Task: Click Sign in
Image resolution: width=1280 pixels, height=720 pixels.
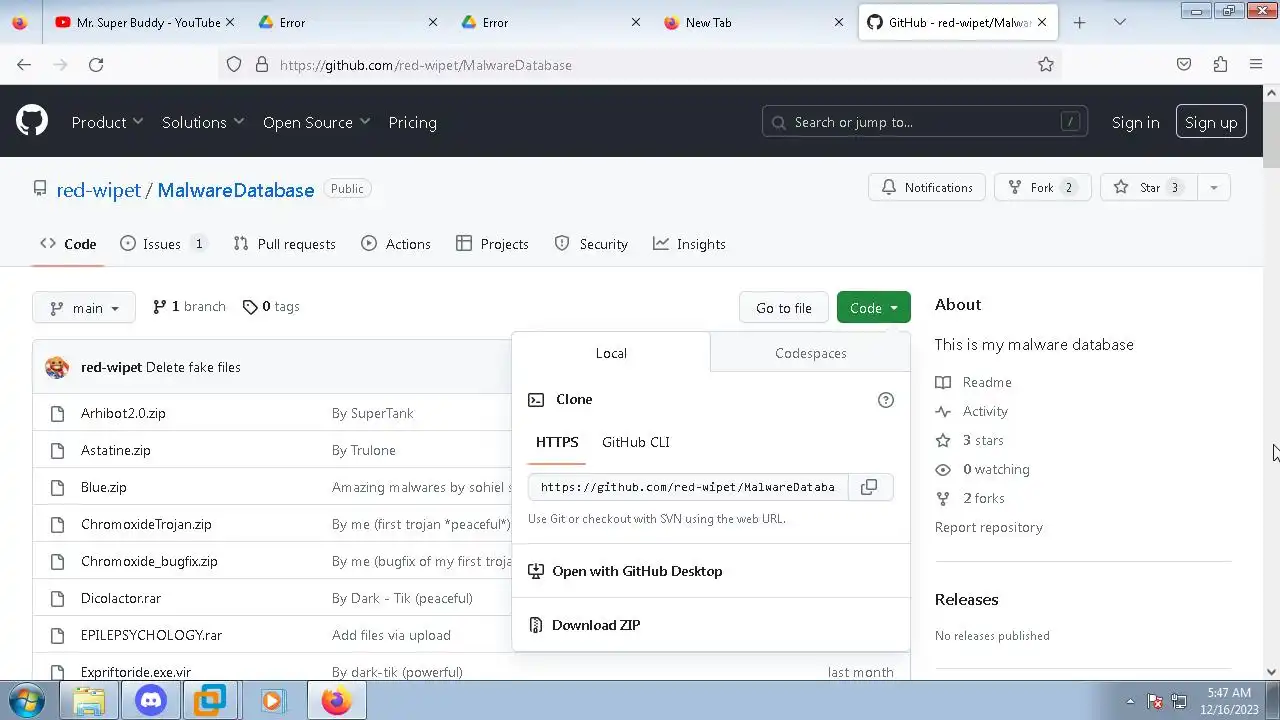Action: (1135, 122)
